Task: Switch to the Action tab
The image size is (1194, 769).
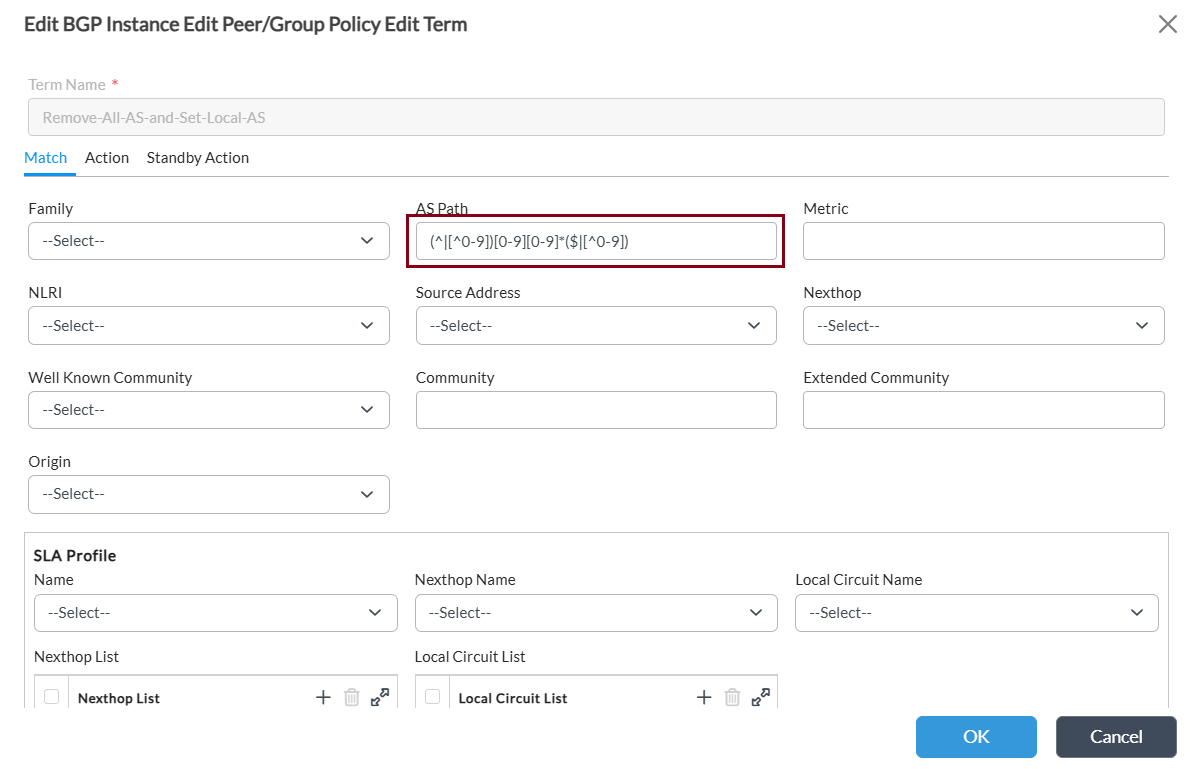Action: 107,158
